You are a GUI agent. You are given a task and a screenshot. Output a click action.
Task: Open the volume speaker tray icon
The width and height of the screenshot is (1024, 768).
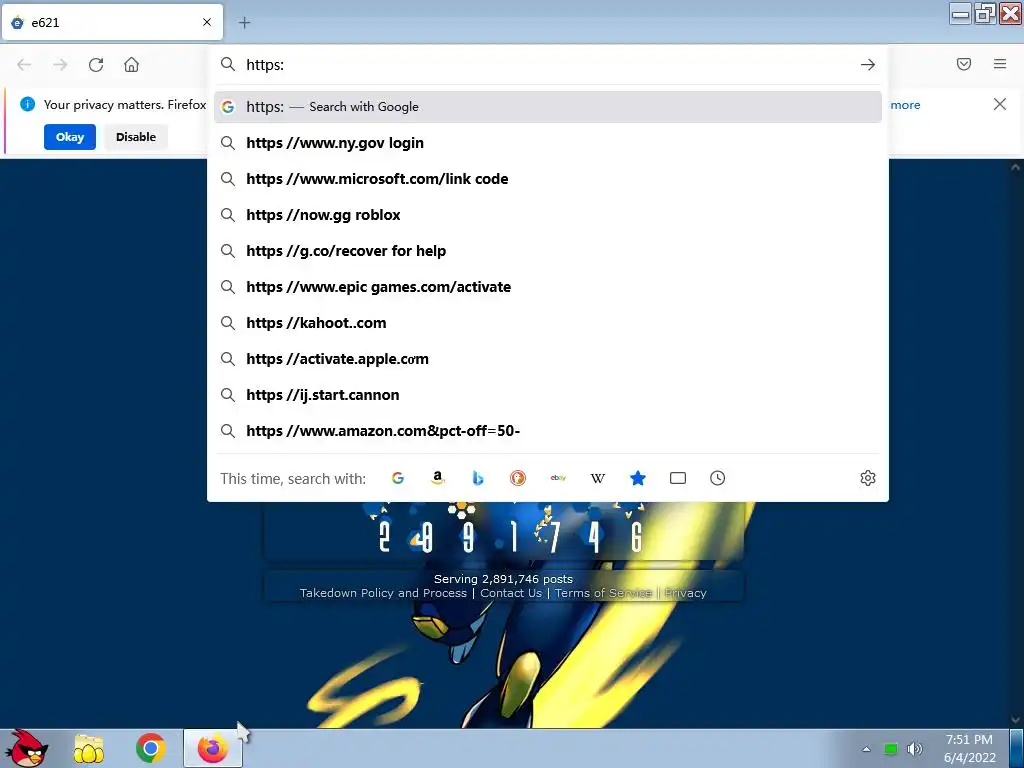(x=915, y=748)
